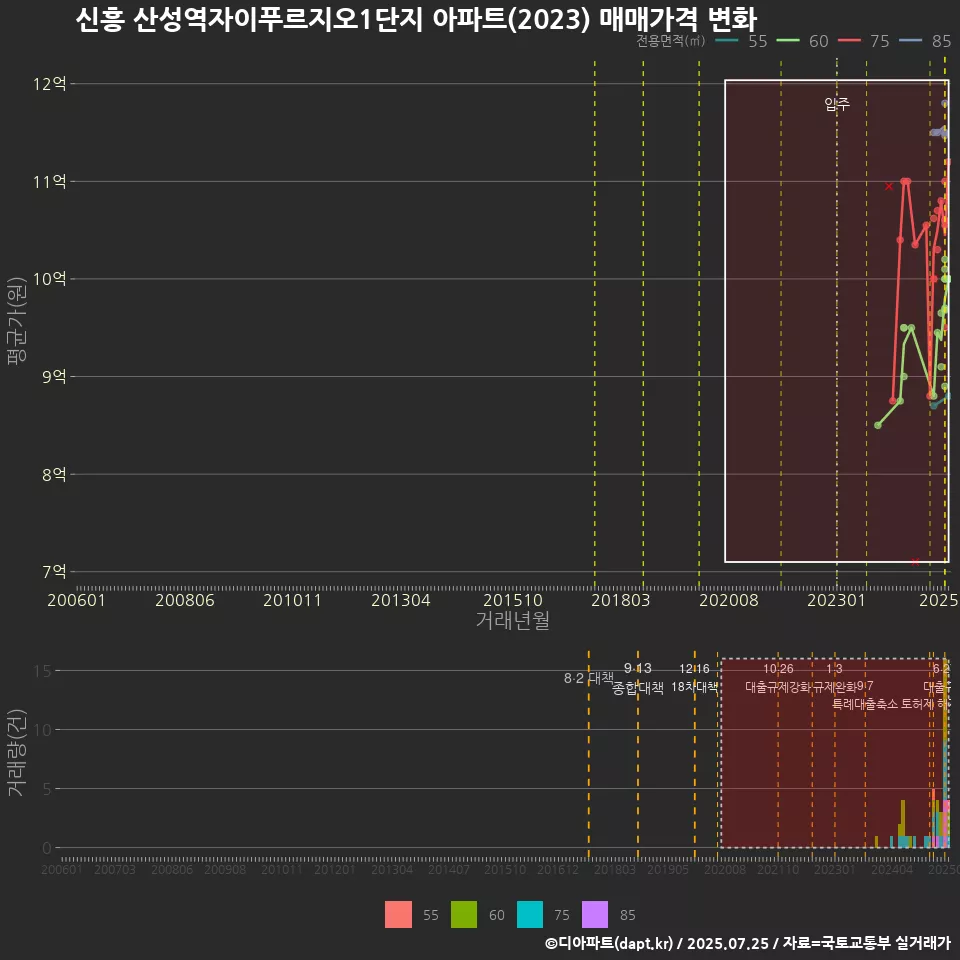
Task: Click the '18차대책' policy label
Action: (694, 687)
